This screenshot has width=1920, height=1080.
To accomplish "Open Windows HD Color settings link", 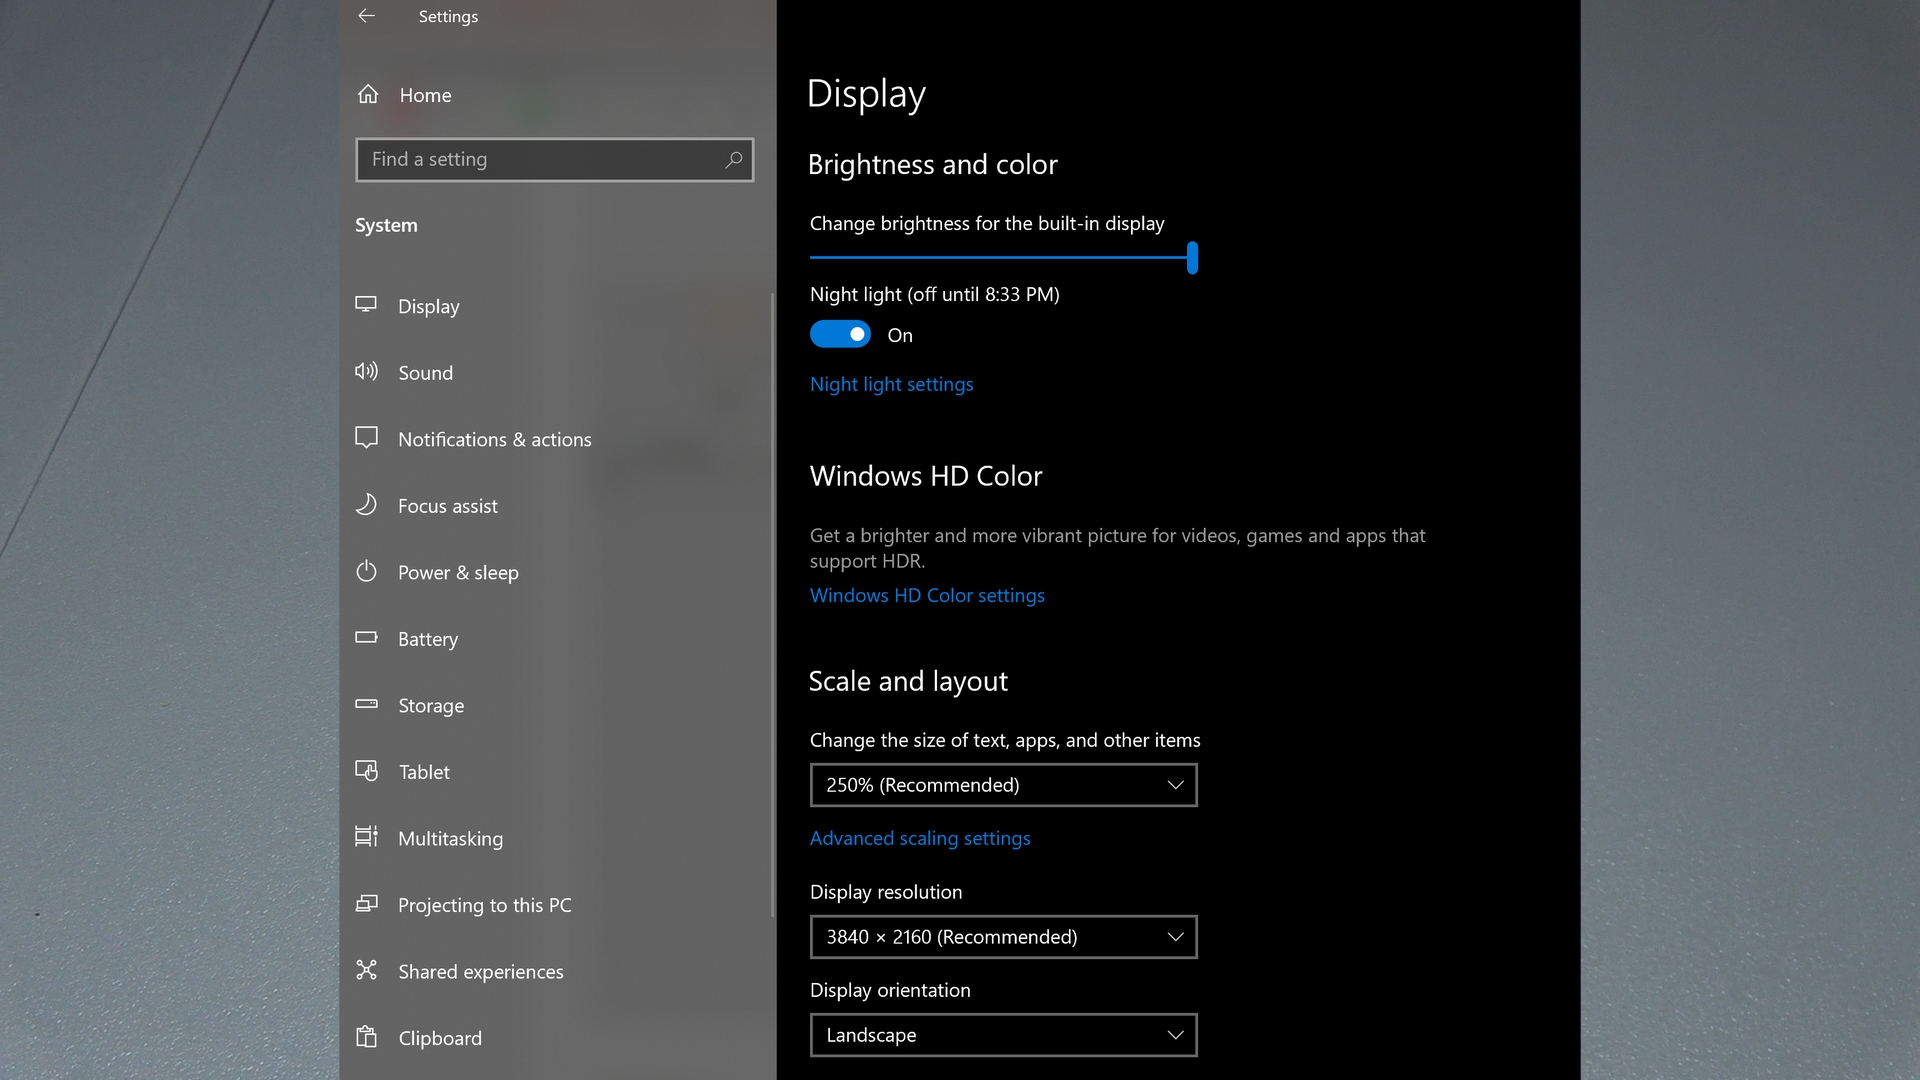I will coord(927,595).
